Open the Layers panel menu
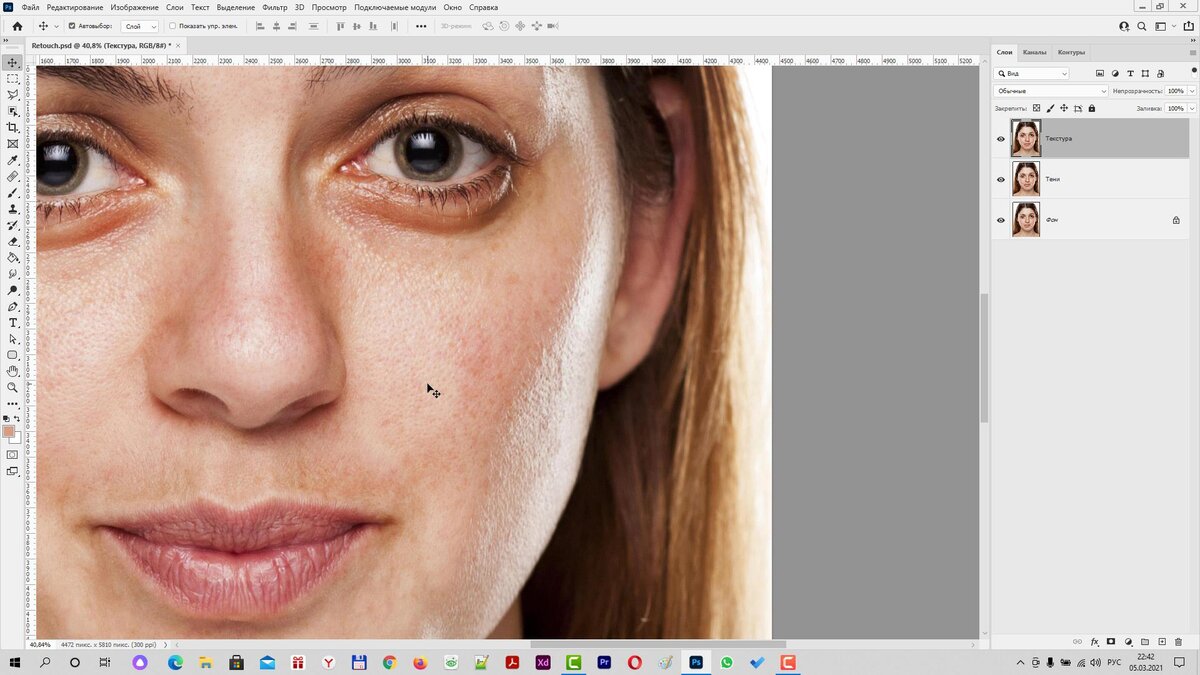The image size is (1200, 675). click(x=1192, y=52)
